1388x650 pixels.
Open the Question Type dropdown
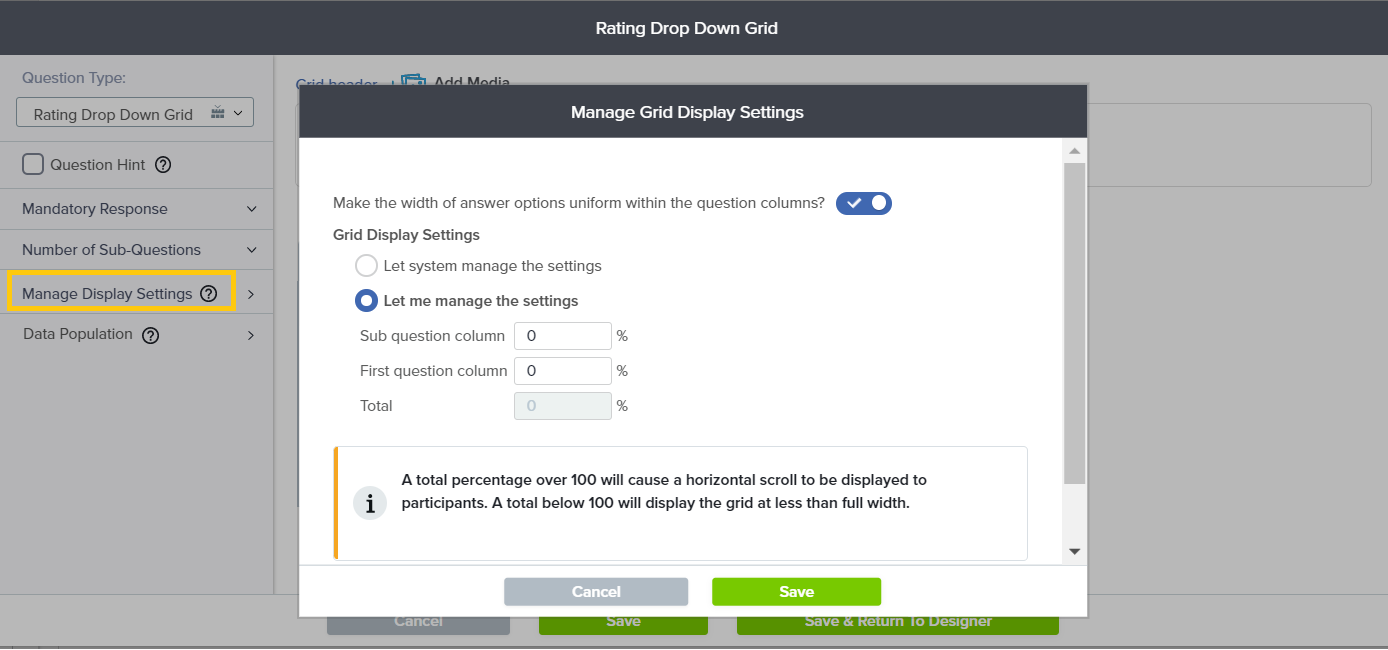135,113
